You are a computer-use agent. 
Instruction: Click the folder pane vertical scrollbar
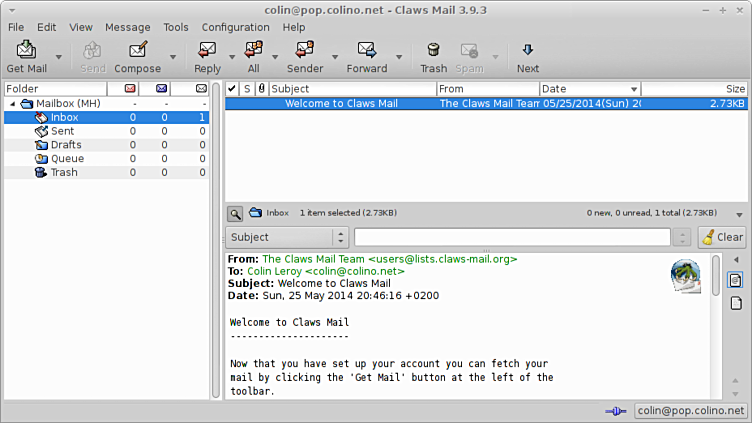pos(216,240)
